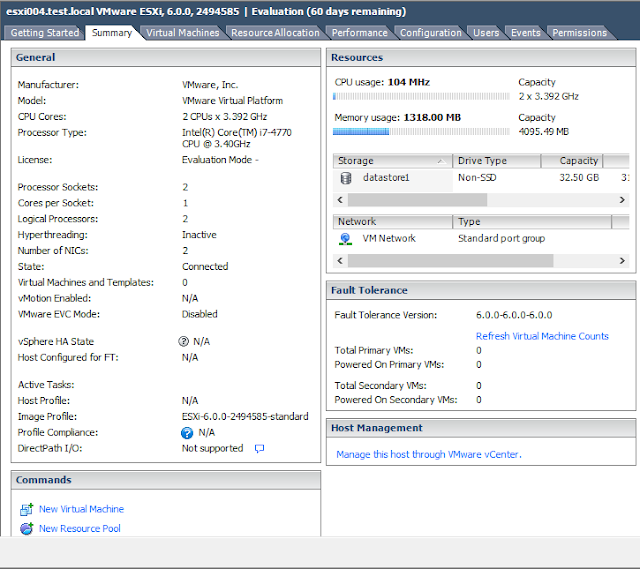Viewport: 640px width, 569px height.
Task: Click the New Virtual Machine icon
Action: point(27,509)
